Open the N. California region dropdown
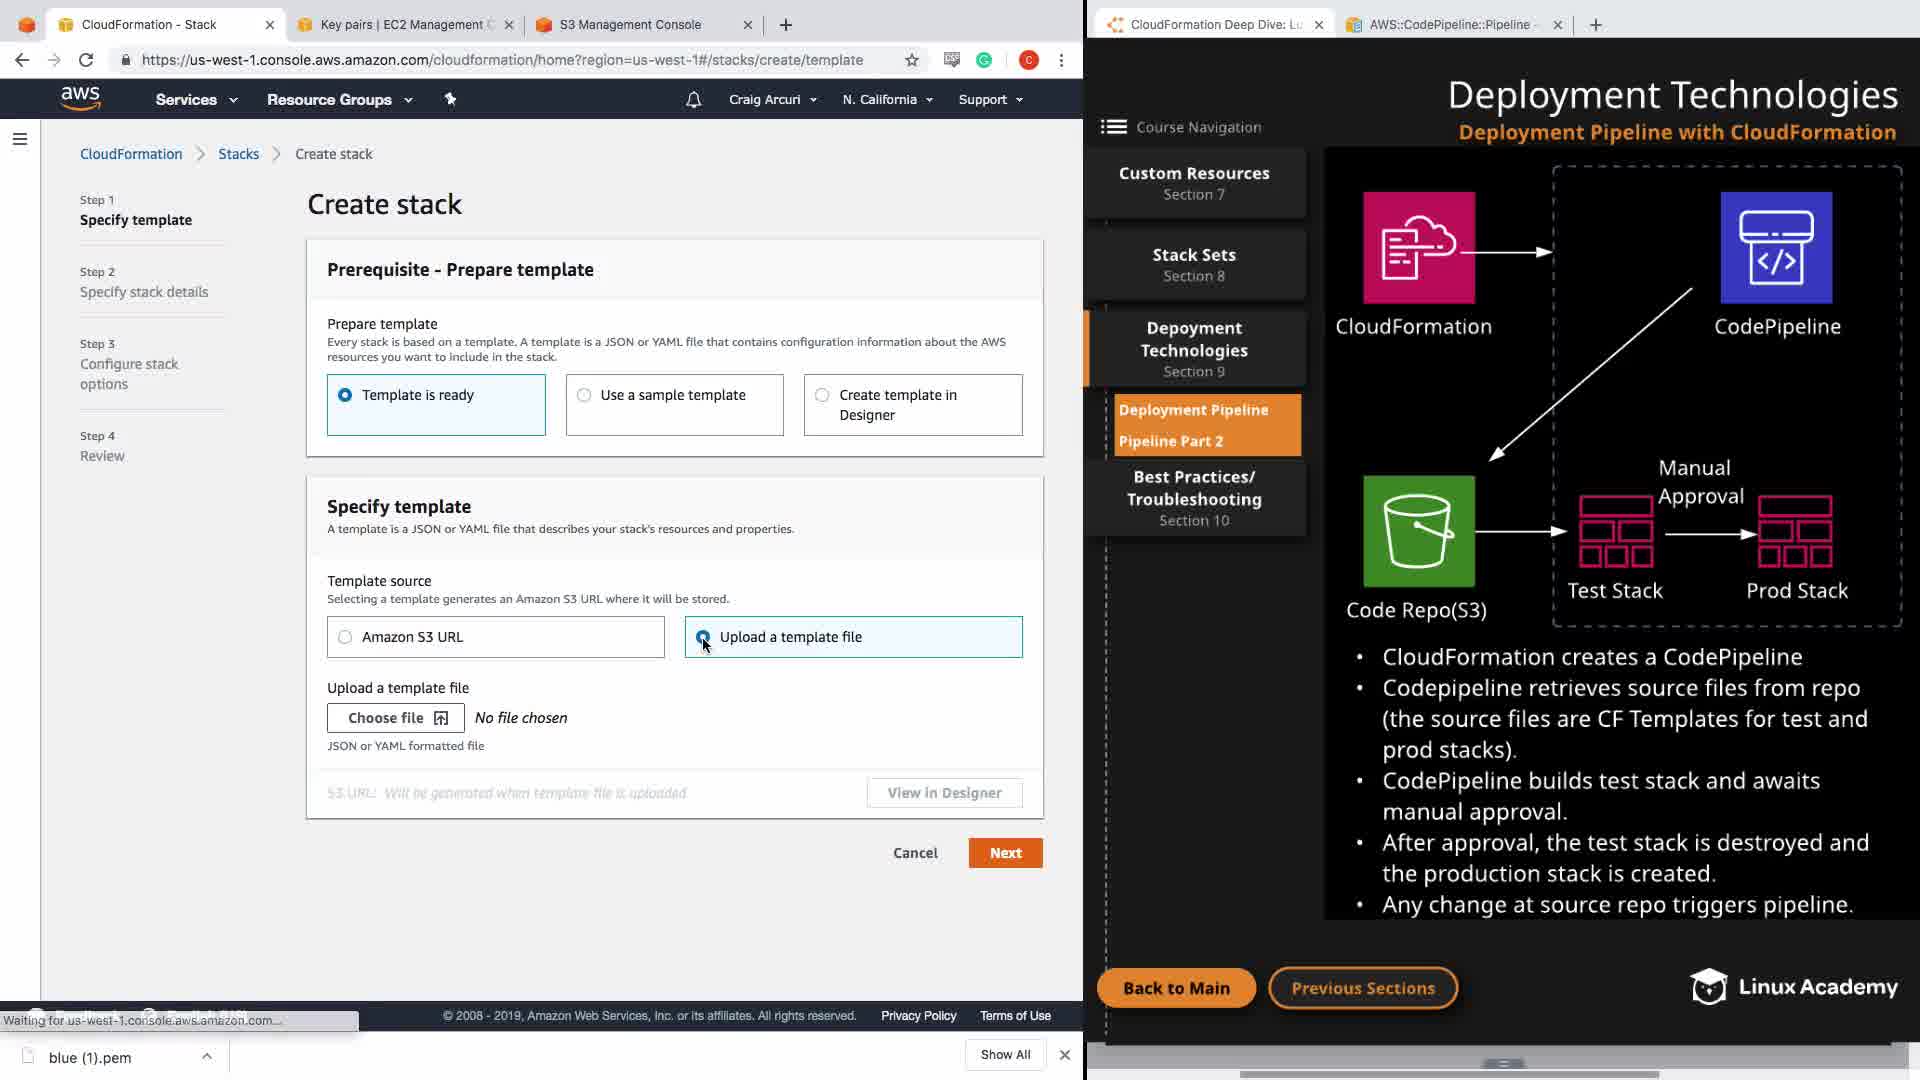Screen dimensions: 1920x1080 tap(887, 100)
